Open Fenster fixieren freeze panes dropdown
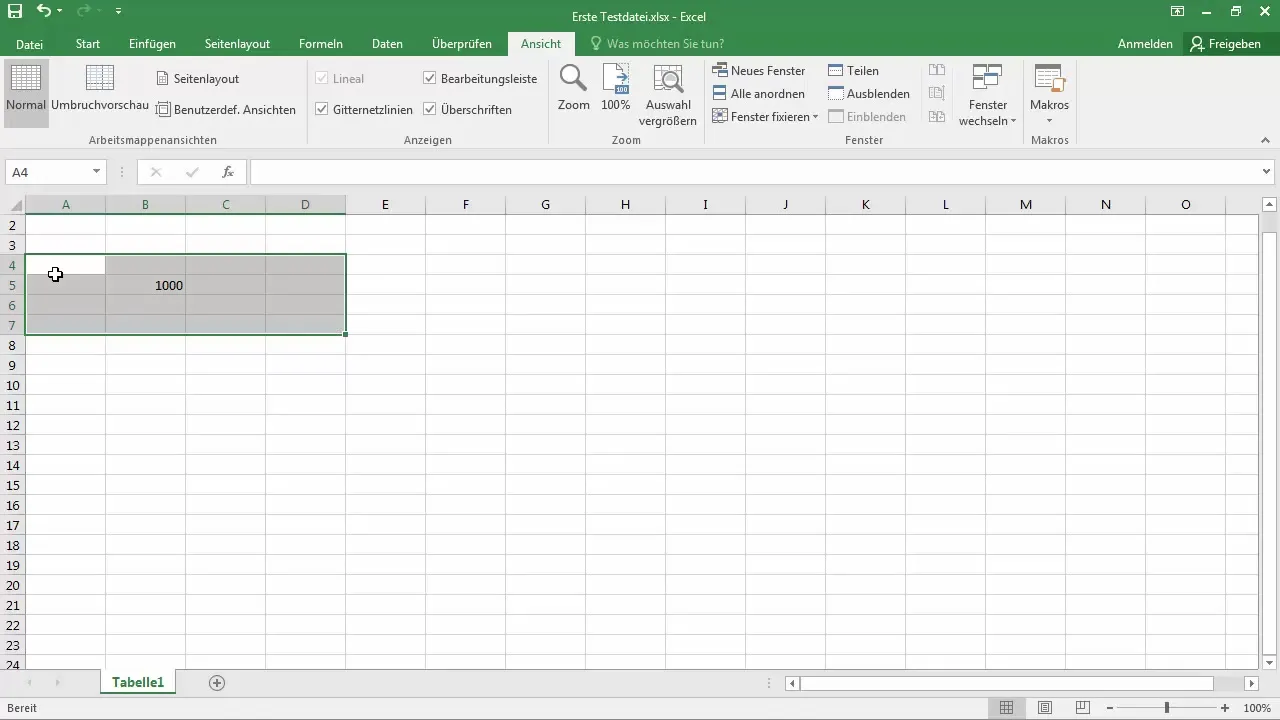Viewport: 1280px width, 720px height. pyautogui.click(x=766, y=117)
